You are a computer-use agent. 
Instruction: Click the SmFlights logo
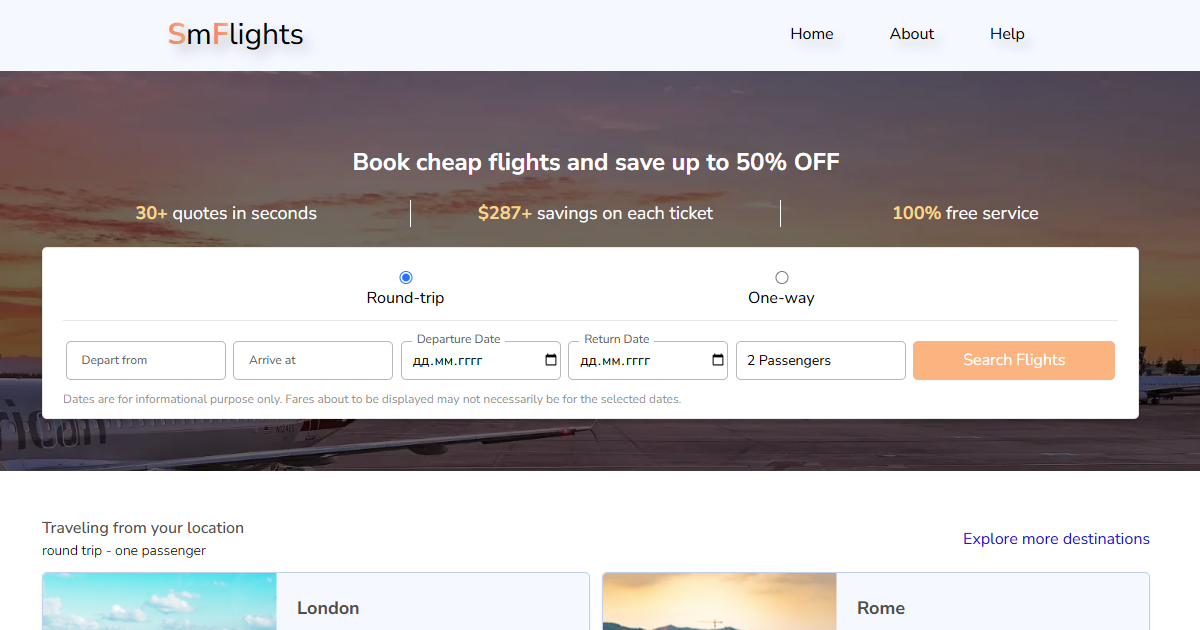pyautogui.click(x=235, y=35)
